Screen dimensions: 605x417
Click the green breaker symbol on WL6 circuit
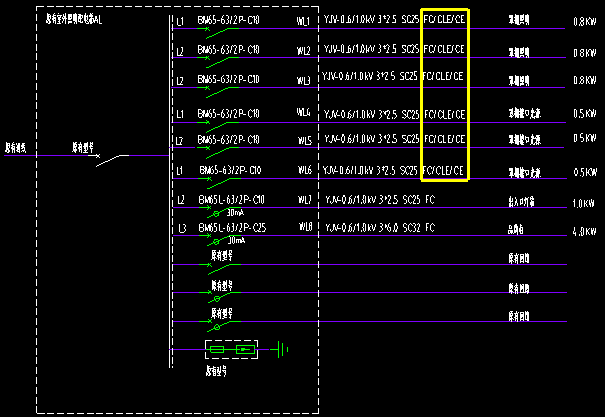(x=220, y=183)
